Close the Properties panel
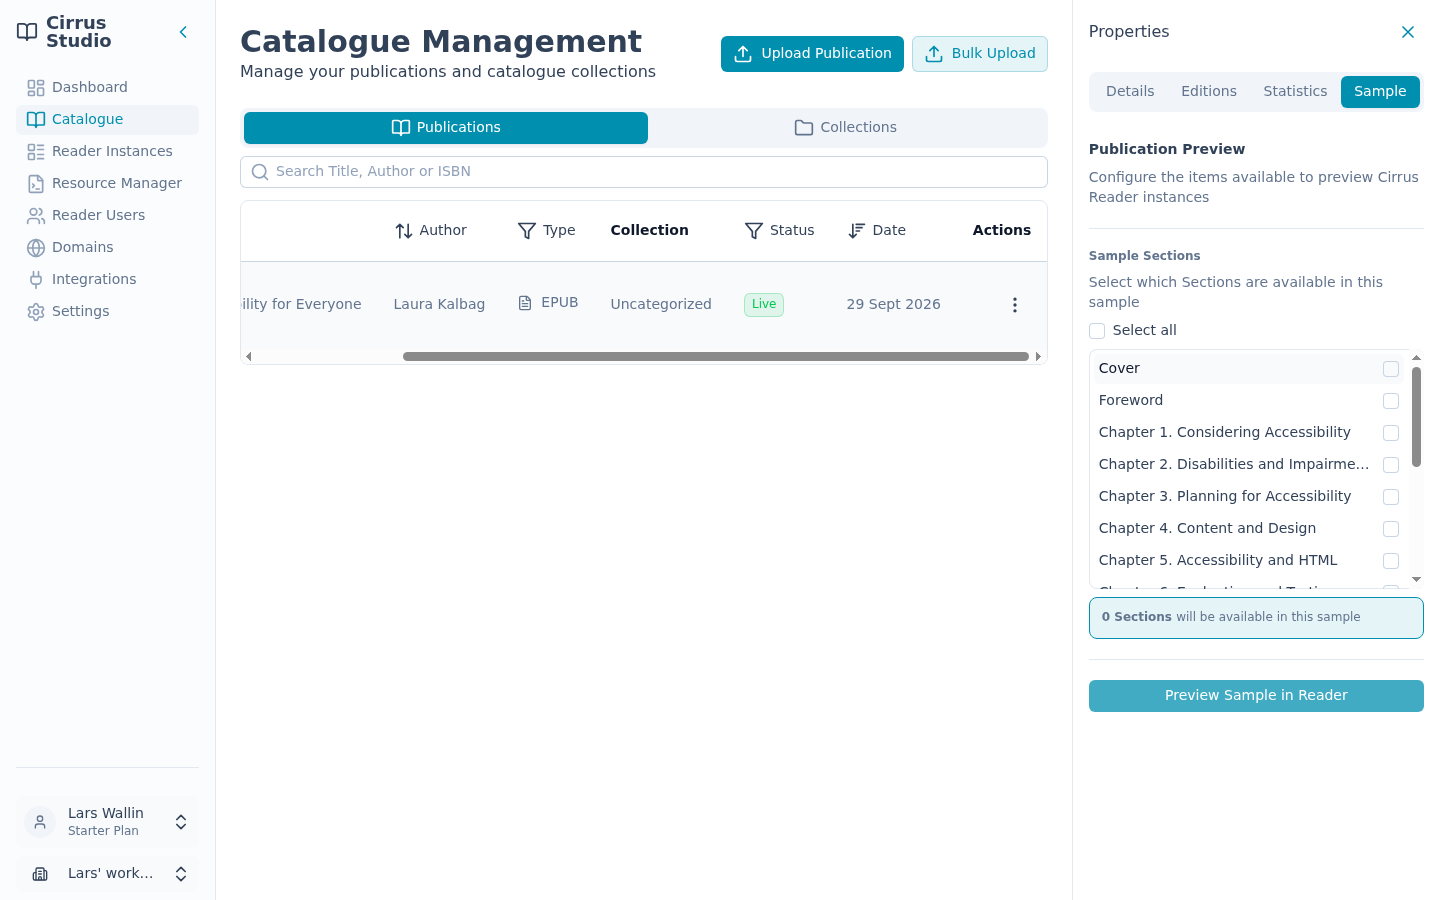1440x900 pixels. pos(1408,32)
